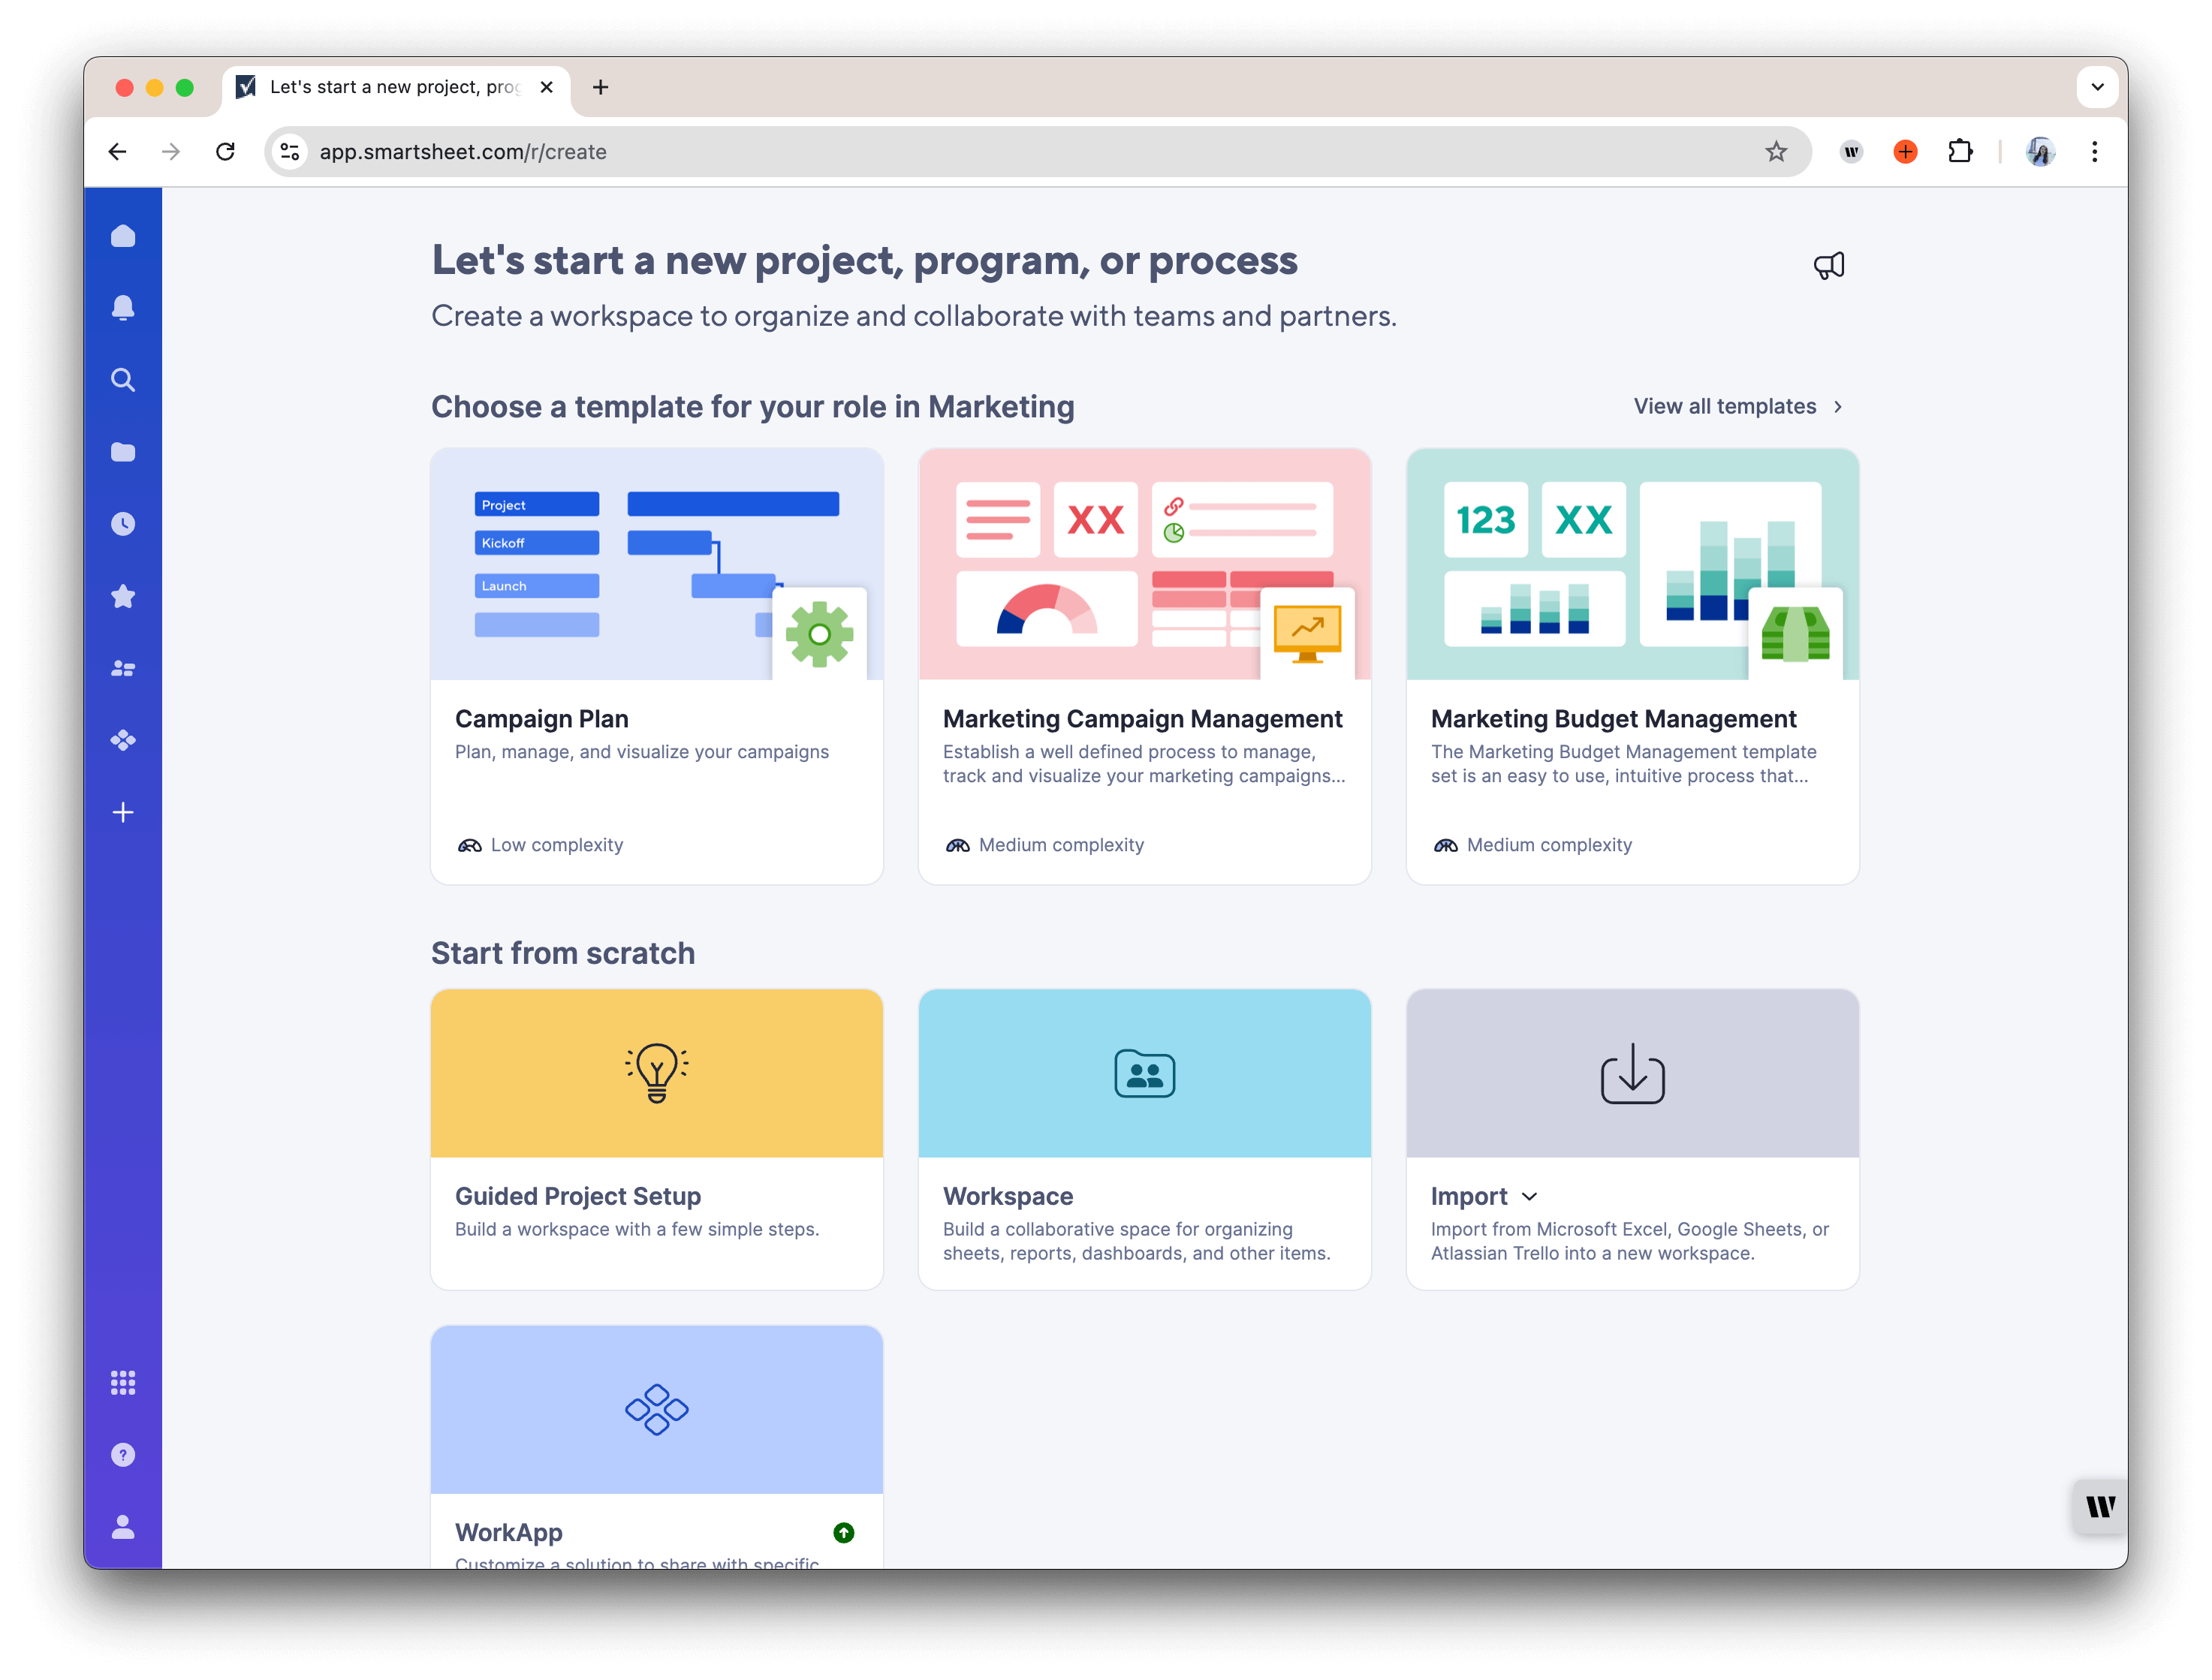
Task: Open the WorkApps diamond icon in the sidebar
Action: tap(123, 740)
